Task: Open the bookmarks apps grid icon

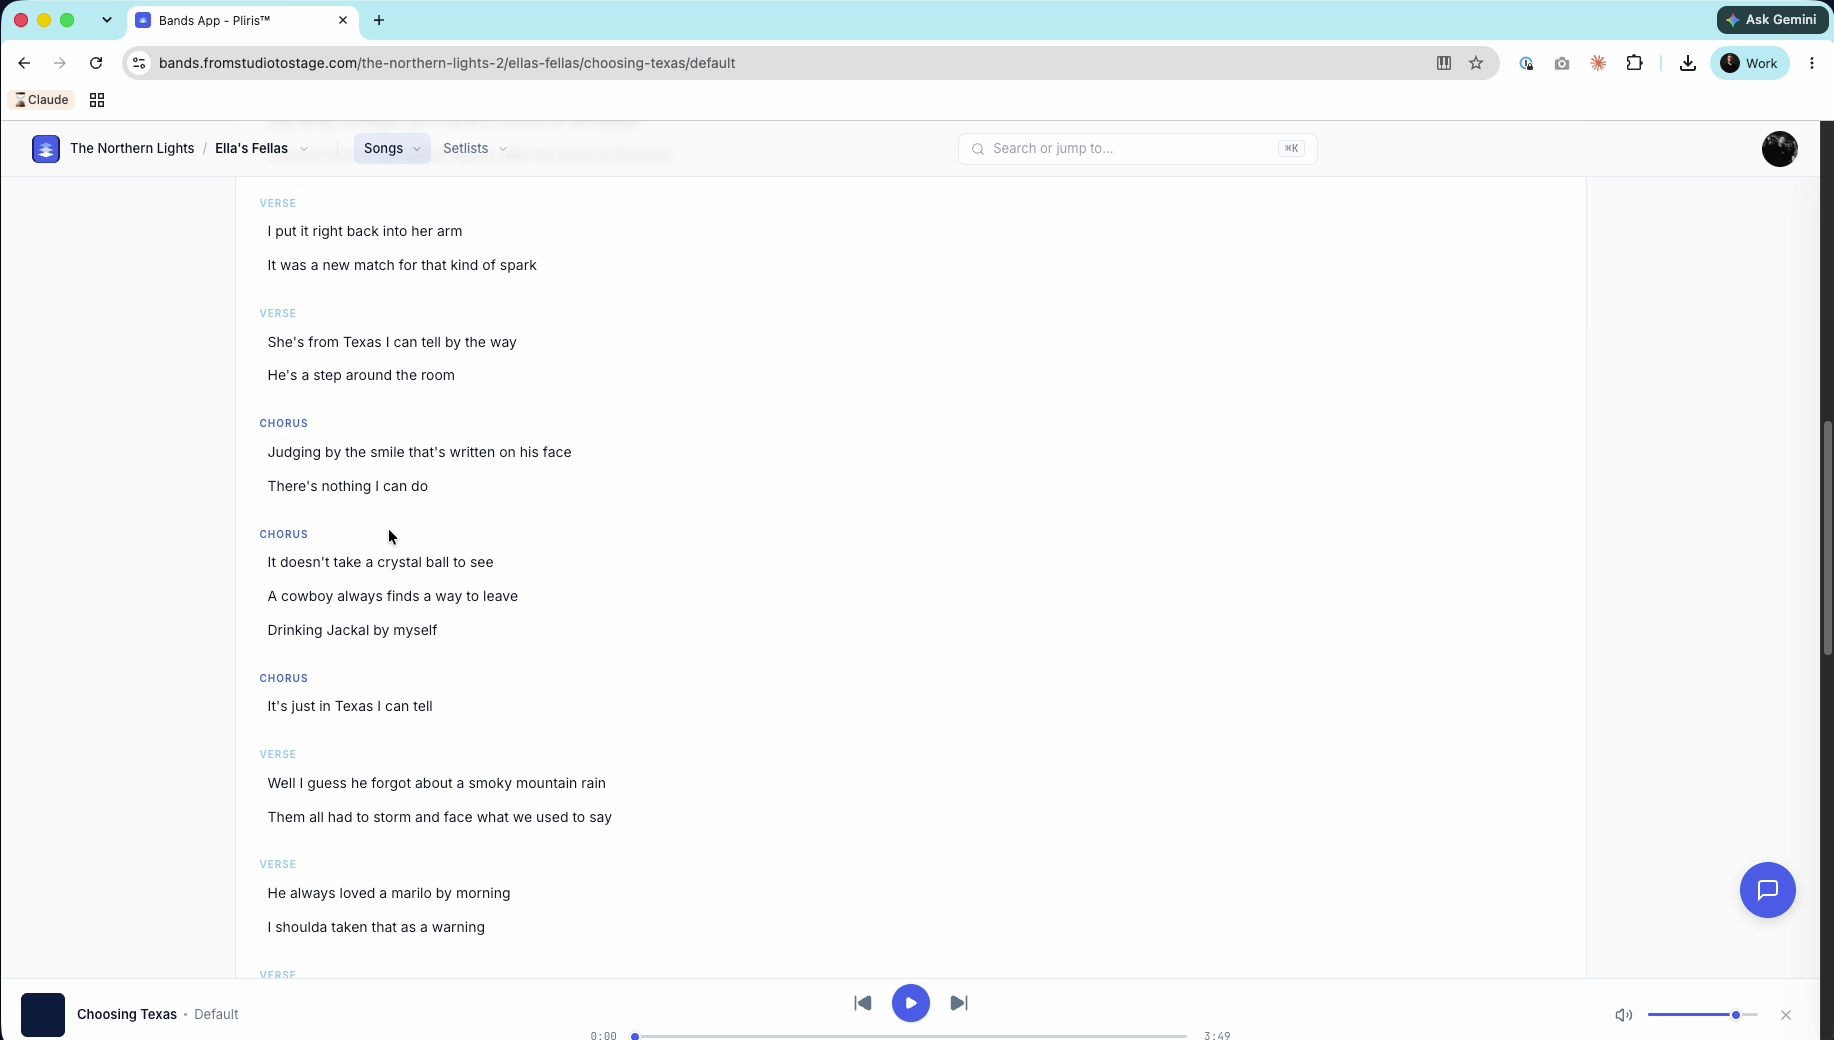Action: click(x=97, y=100)
